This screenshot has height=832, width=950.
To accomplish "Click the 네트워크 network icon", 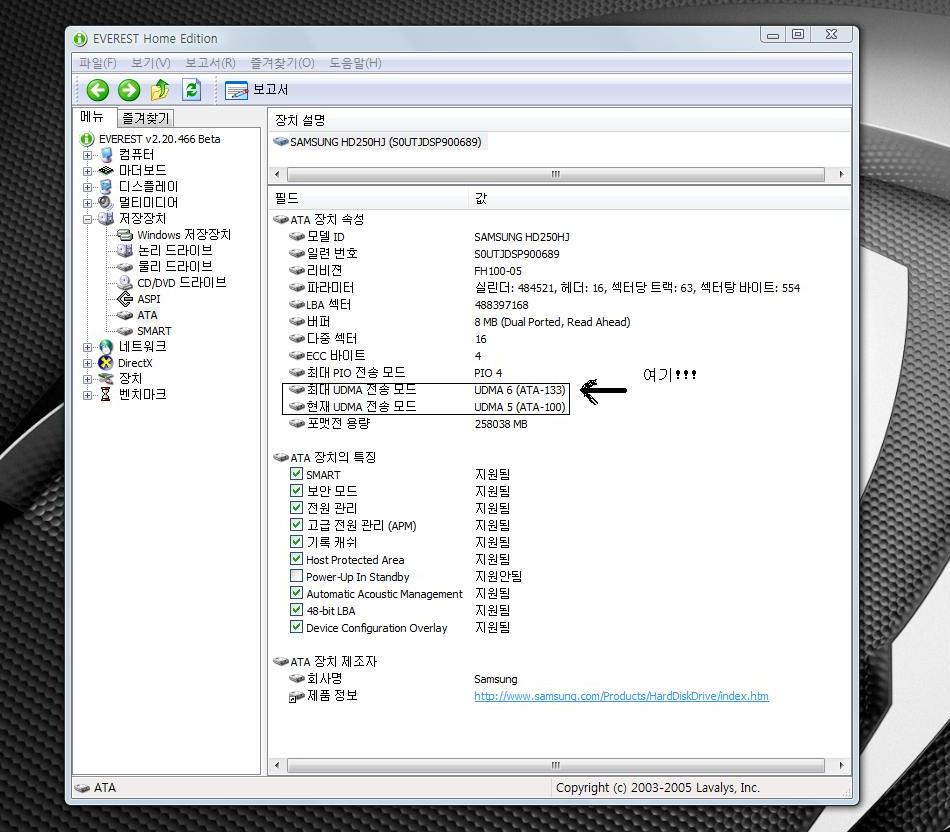I will pyautogui.click(x=106, y=347).
